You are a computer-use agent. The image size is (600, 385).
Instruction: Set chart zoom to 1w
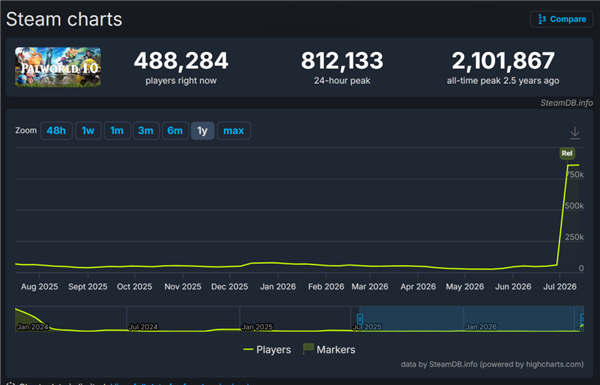tap(88, 131)
